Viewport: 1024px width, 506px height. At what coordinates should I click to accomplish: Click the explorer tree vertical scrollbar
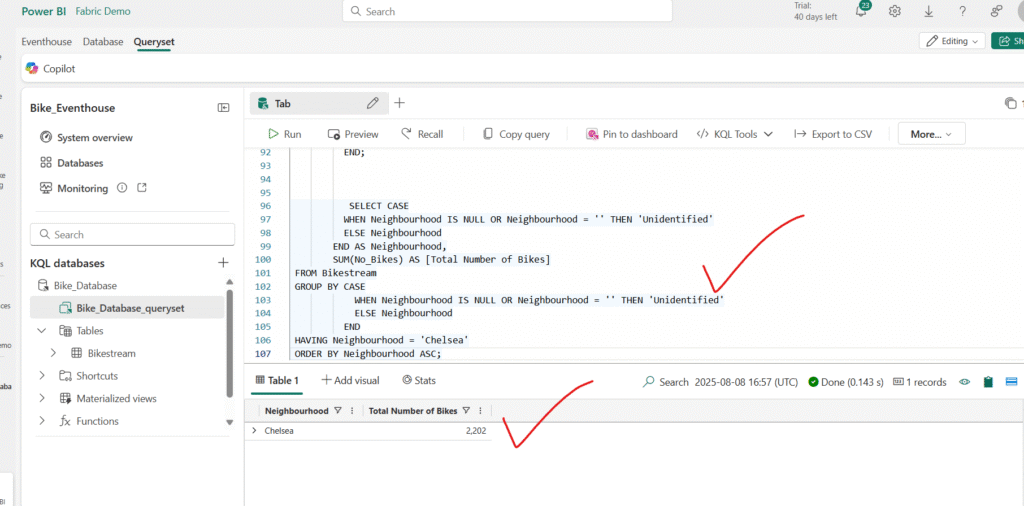pos(230,343)
